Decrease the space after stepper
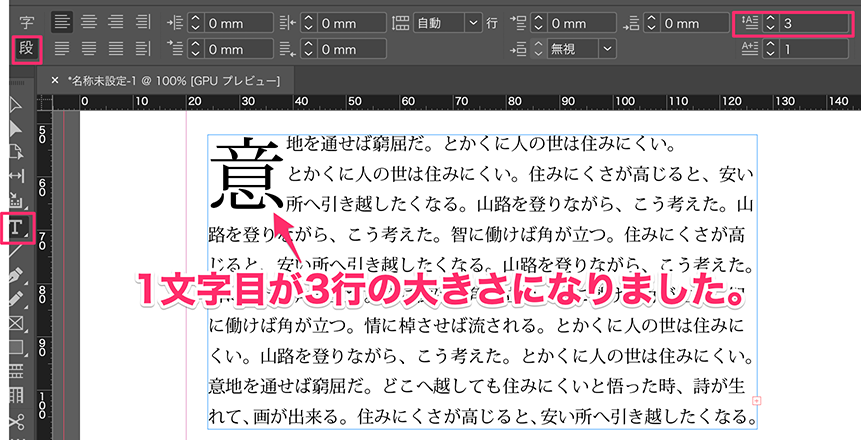 (x=652, y=27)
